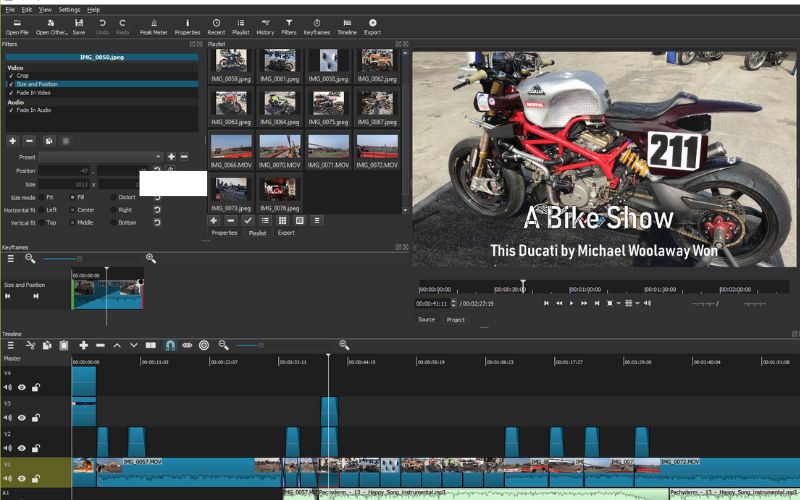800x500 pixels.
Task: Open the History panel
Action: click(x=265, y=27)
